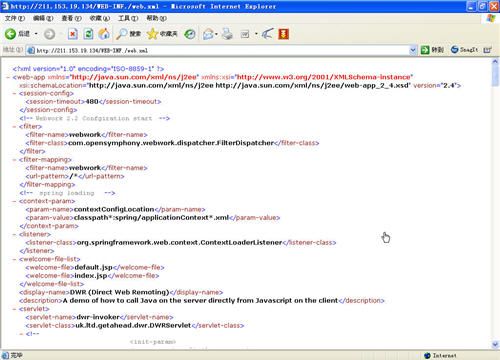Click the scrollbar down arrow

pos(495,345)
